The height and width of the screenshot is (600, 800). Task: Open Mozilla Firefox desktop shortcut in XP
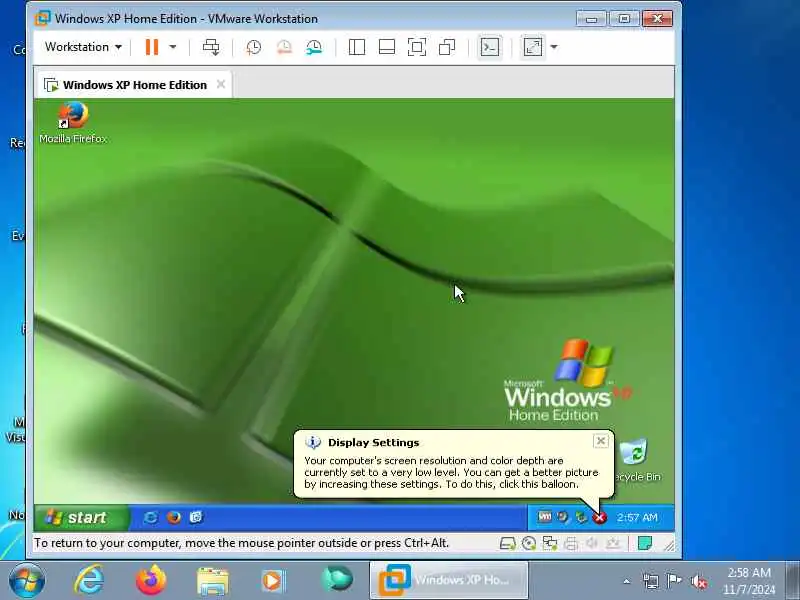[73, 122]
